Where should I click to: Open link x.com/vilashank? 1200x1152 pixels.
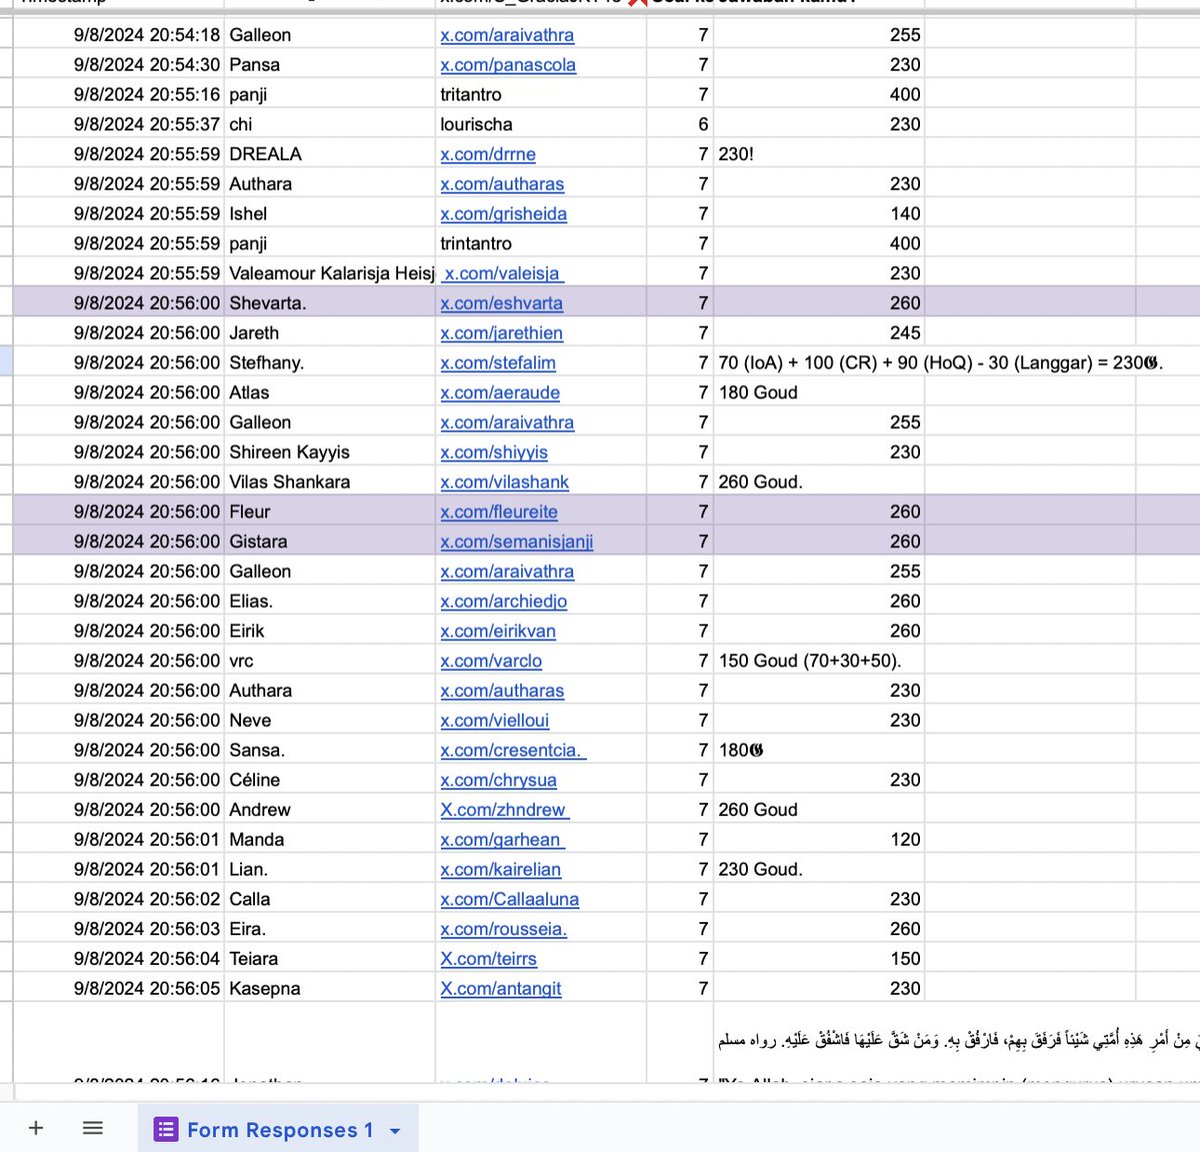pos(504,482)
